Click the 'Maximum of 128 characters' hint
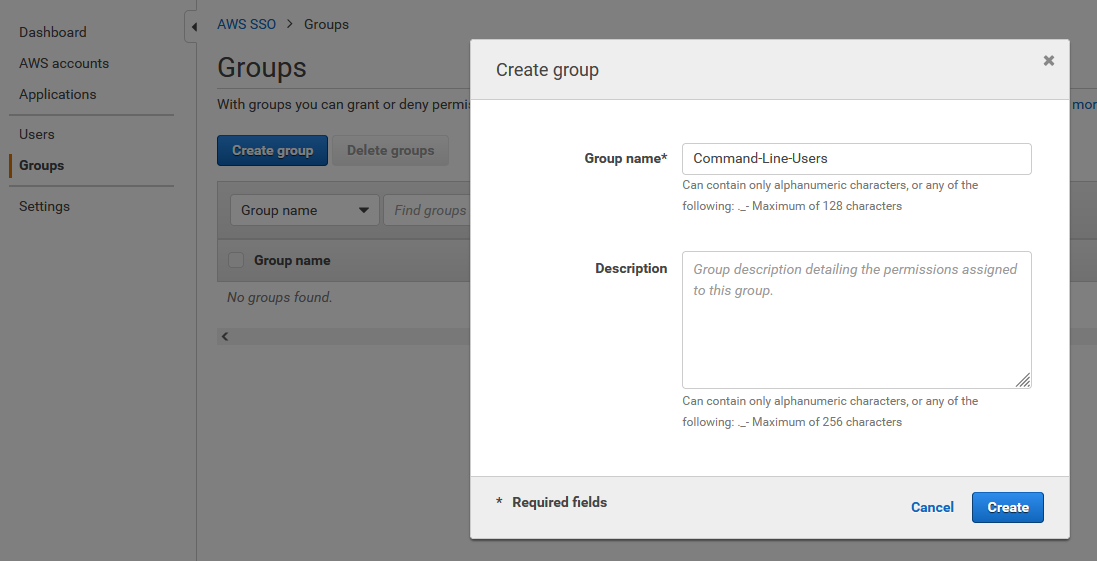This screenshot has width=1097, height=561. coord(827,206)
